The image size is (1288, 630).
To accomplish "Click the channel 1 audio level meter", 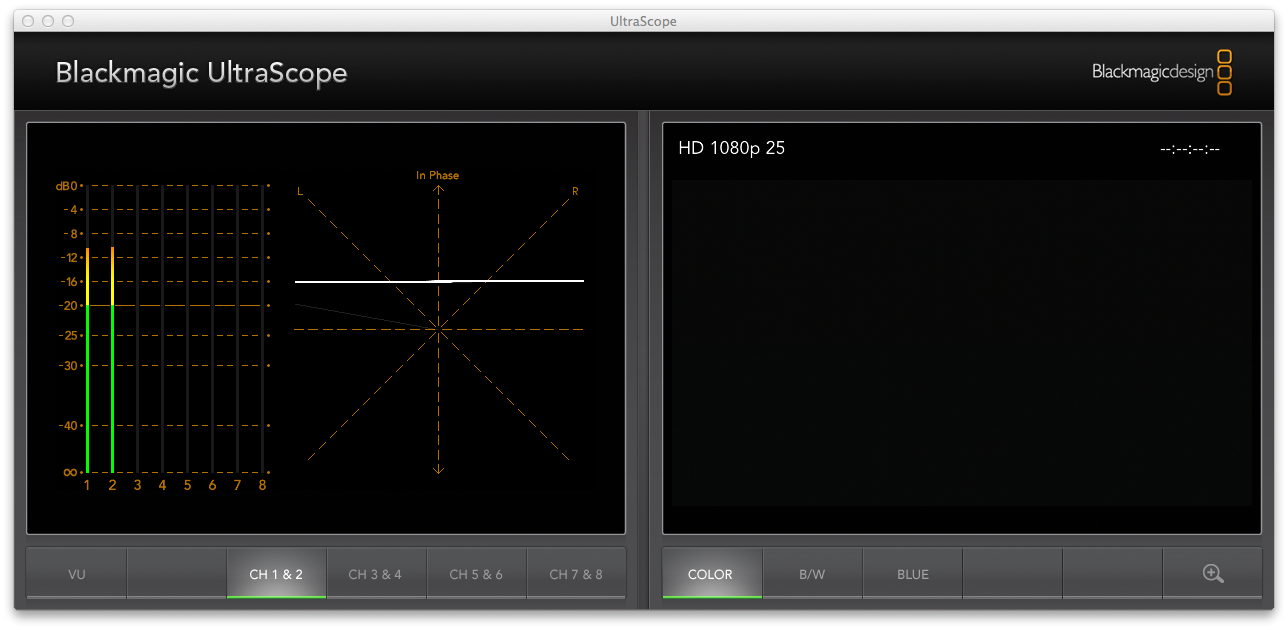I will pyautogui.click(x=88, y=328).
